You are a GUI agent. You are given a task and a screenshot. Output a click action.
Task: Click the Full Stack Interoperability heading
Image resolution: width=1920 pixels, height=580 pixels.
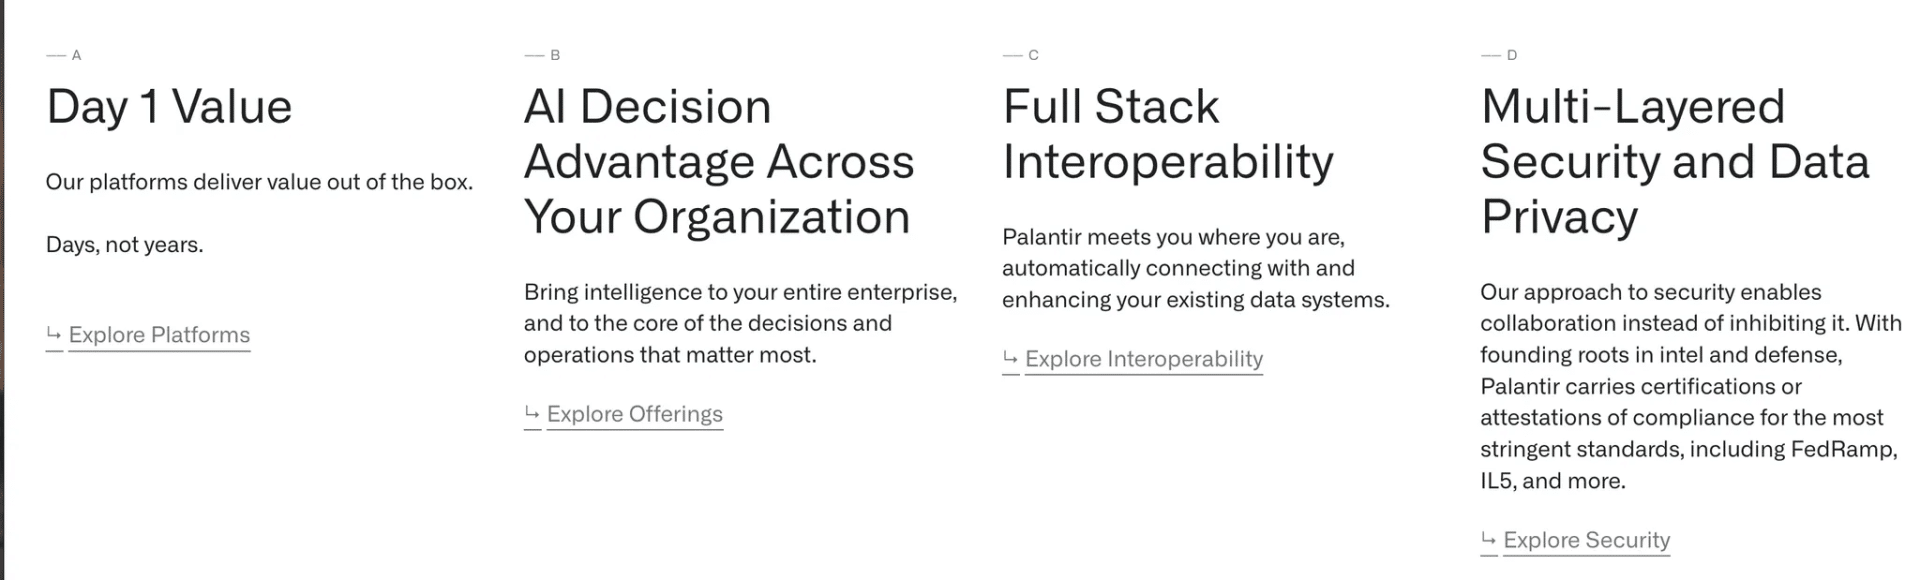click(x=1168, y=134)
